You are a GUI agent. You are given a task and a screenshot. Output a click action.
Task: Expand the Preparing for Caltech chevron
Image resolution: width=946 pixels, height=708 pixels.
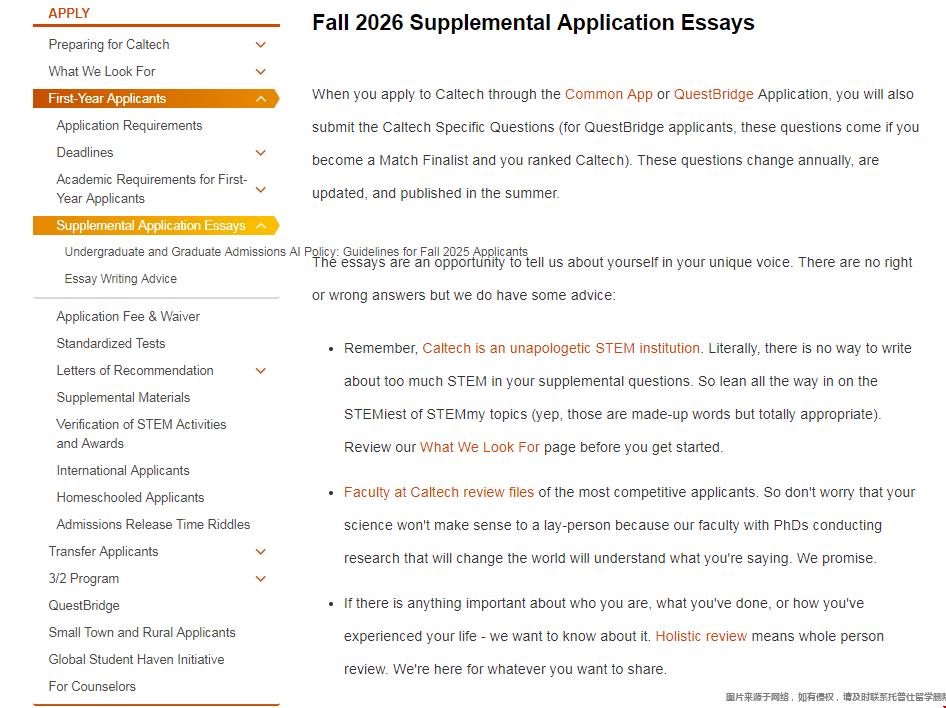tap(261, 45)
